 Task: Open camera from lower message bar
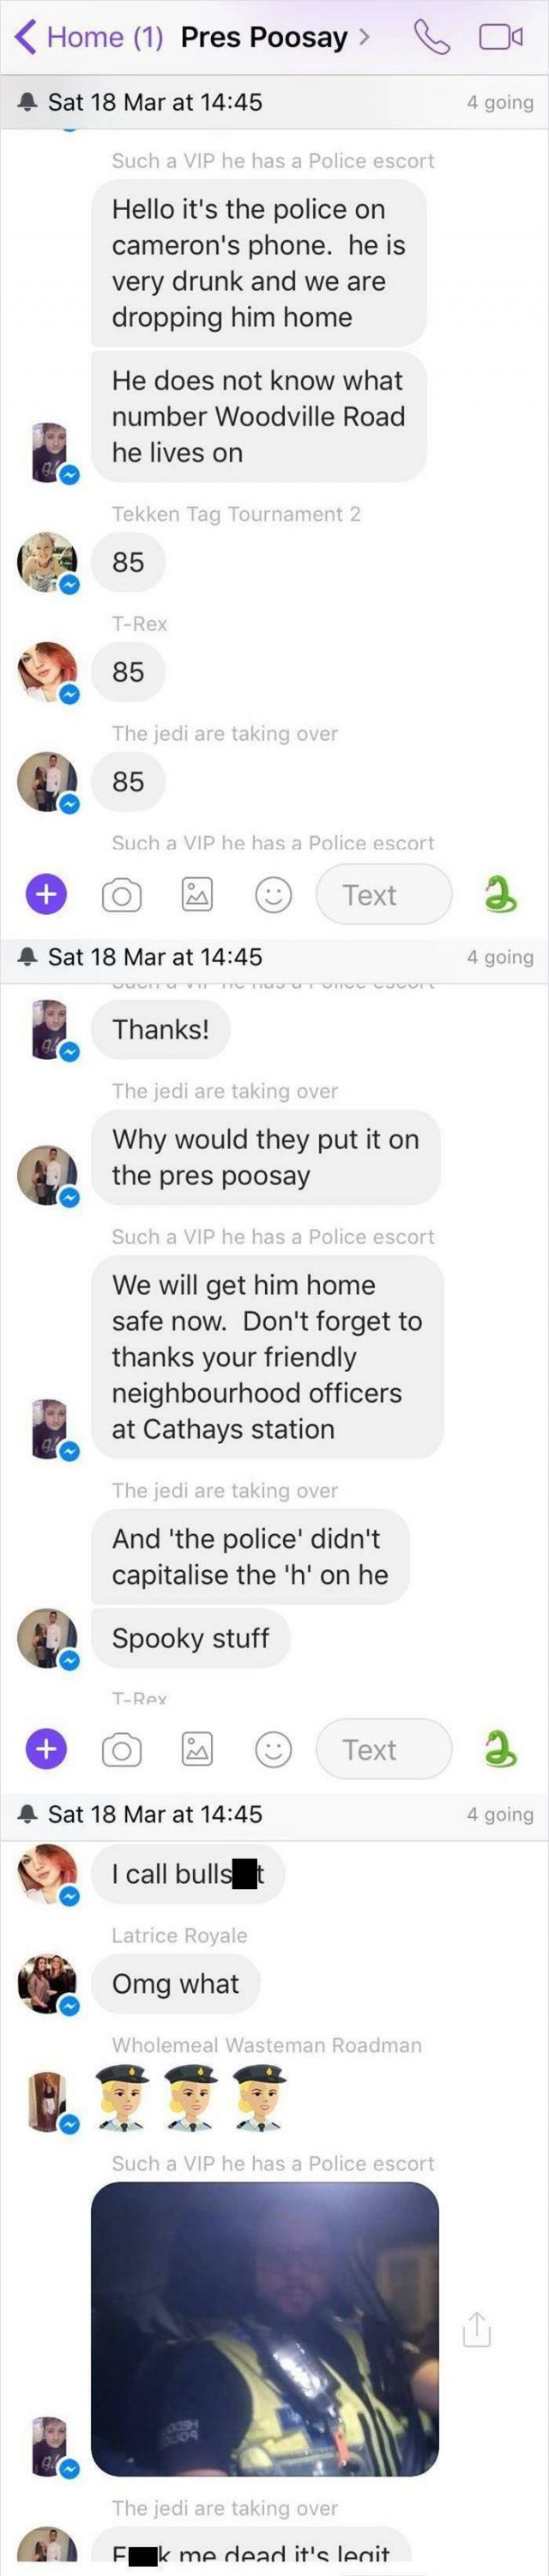(x=121, y=1749)
